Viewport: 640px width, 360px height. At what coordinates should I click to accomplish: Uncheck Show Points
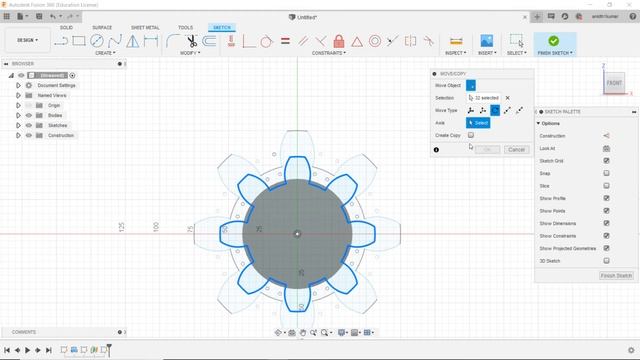[607, 211]
